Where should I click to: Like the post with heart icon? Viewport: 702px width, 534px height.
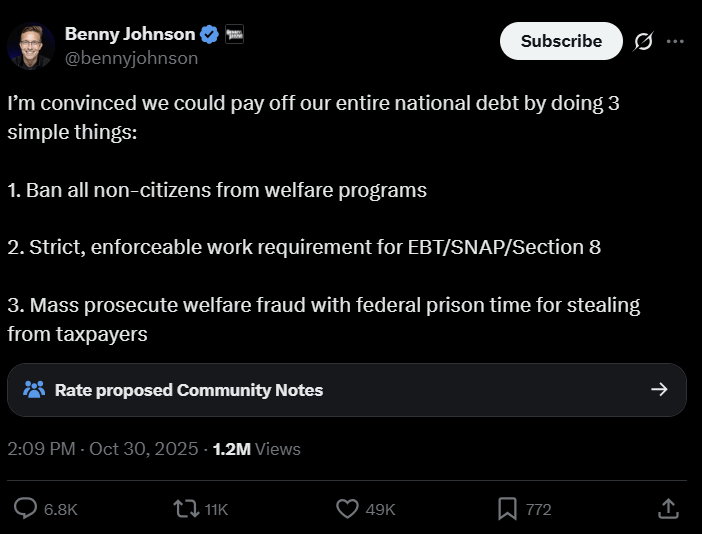tap(347, 509)
